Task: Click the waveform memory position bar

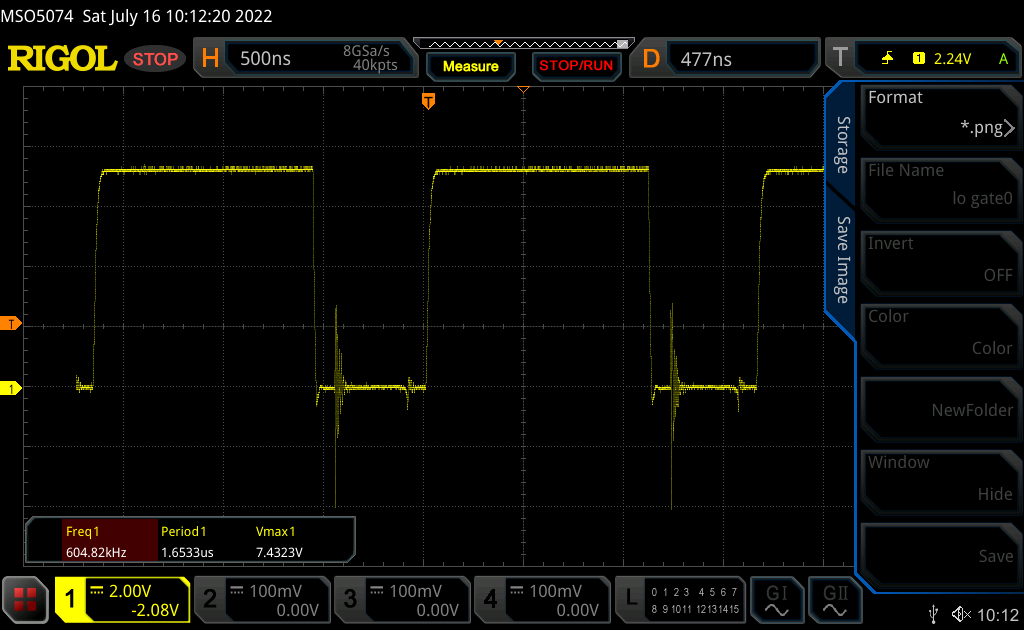Action: 524,44
